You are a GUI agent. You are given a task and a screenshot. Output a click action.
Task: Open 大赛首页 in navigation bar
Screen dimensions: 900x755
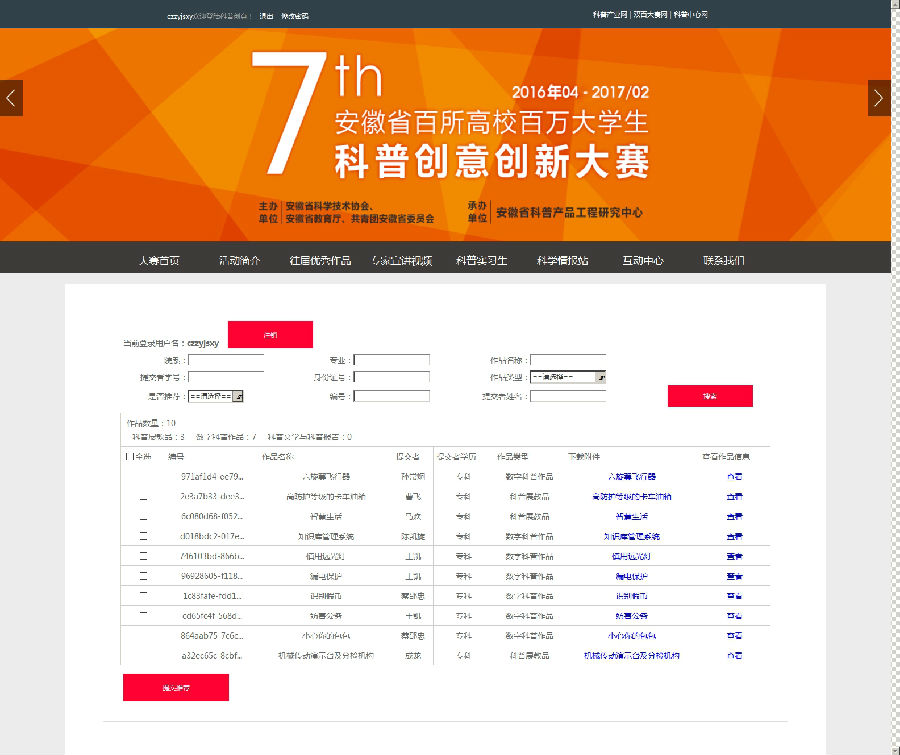pyautogui.click(x=159, y=261)
